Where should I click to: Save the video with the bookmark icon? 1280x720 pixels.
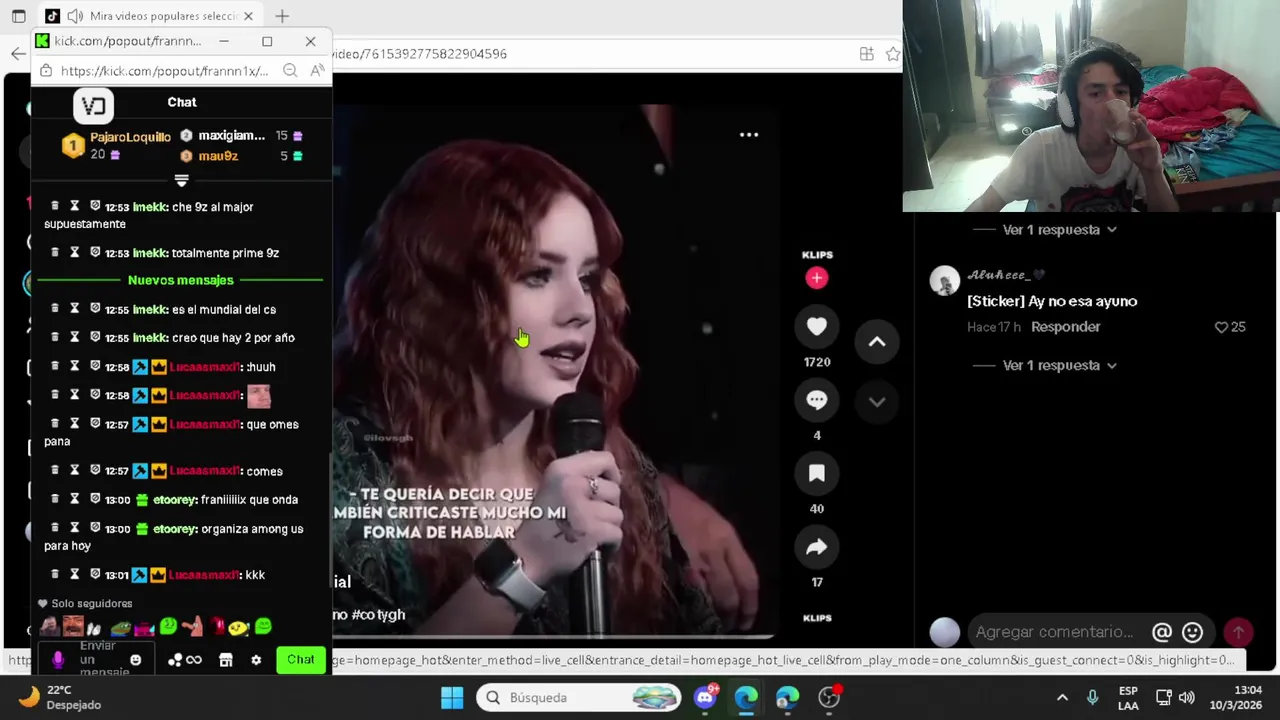point(817,473)
